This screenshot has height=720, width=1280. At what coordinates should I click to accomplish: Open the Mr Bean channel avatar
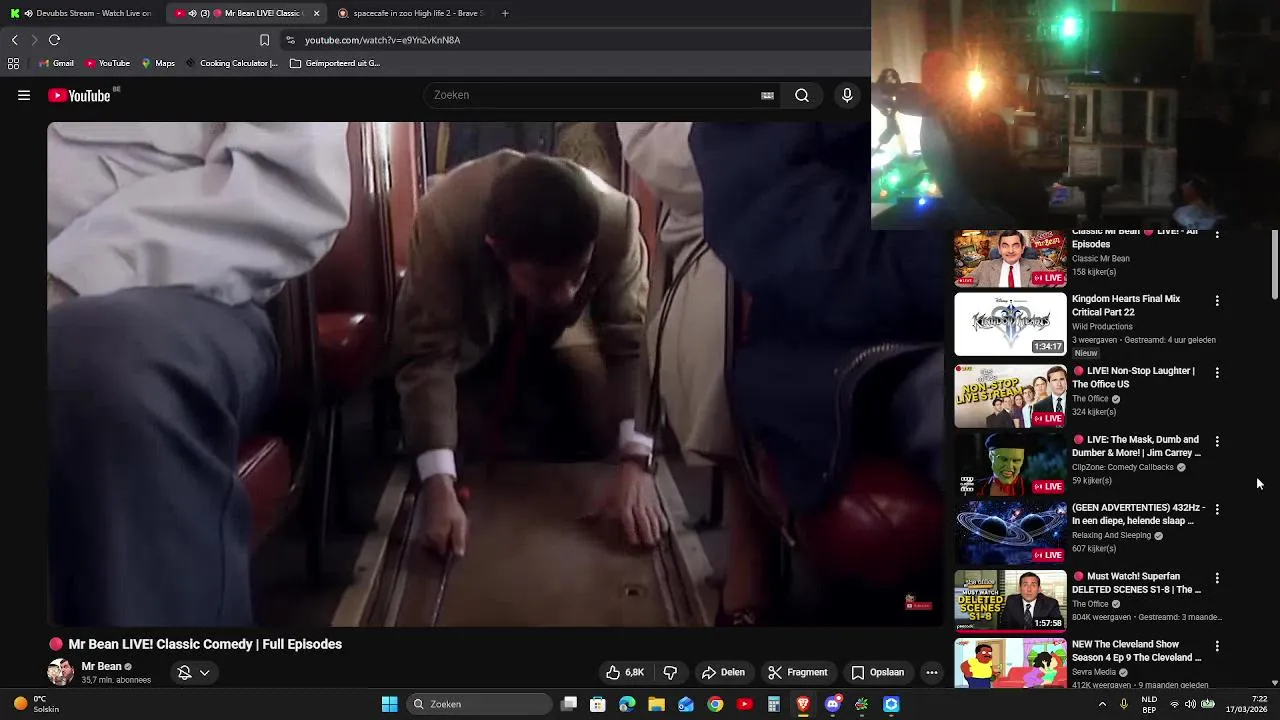pos(60,672)
